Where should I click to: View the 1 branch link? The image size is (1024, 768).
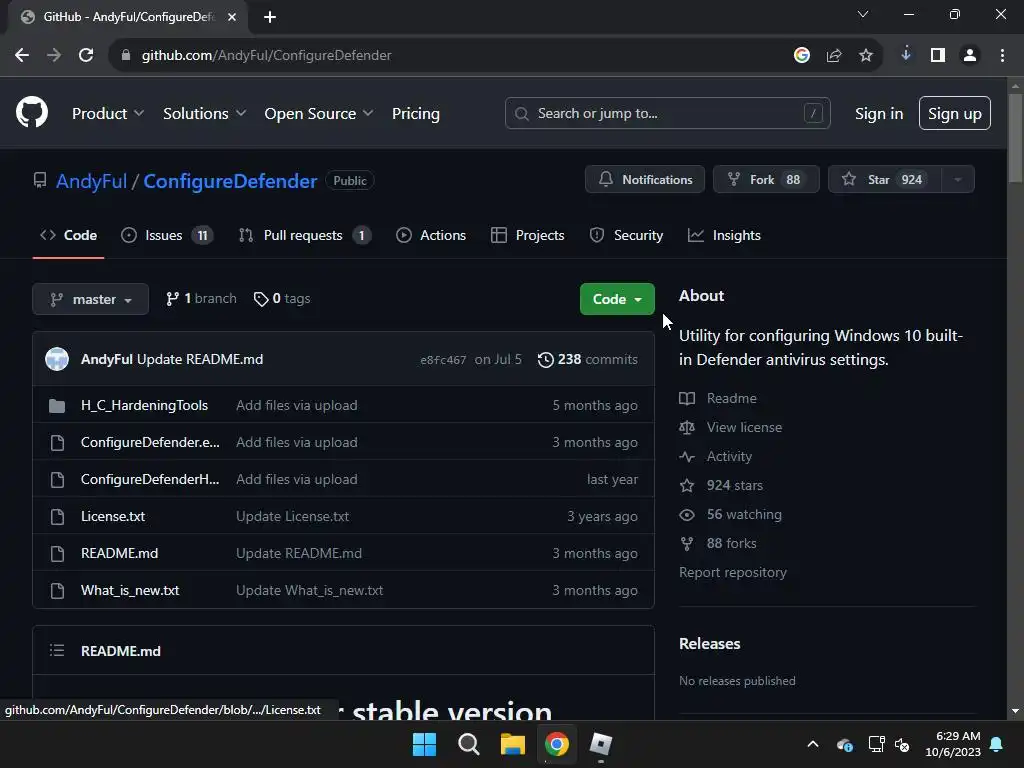coord(201,298)
